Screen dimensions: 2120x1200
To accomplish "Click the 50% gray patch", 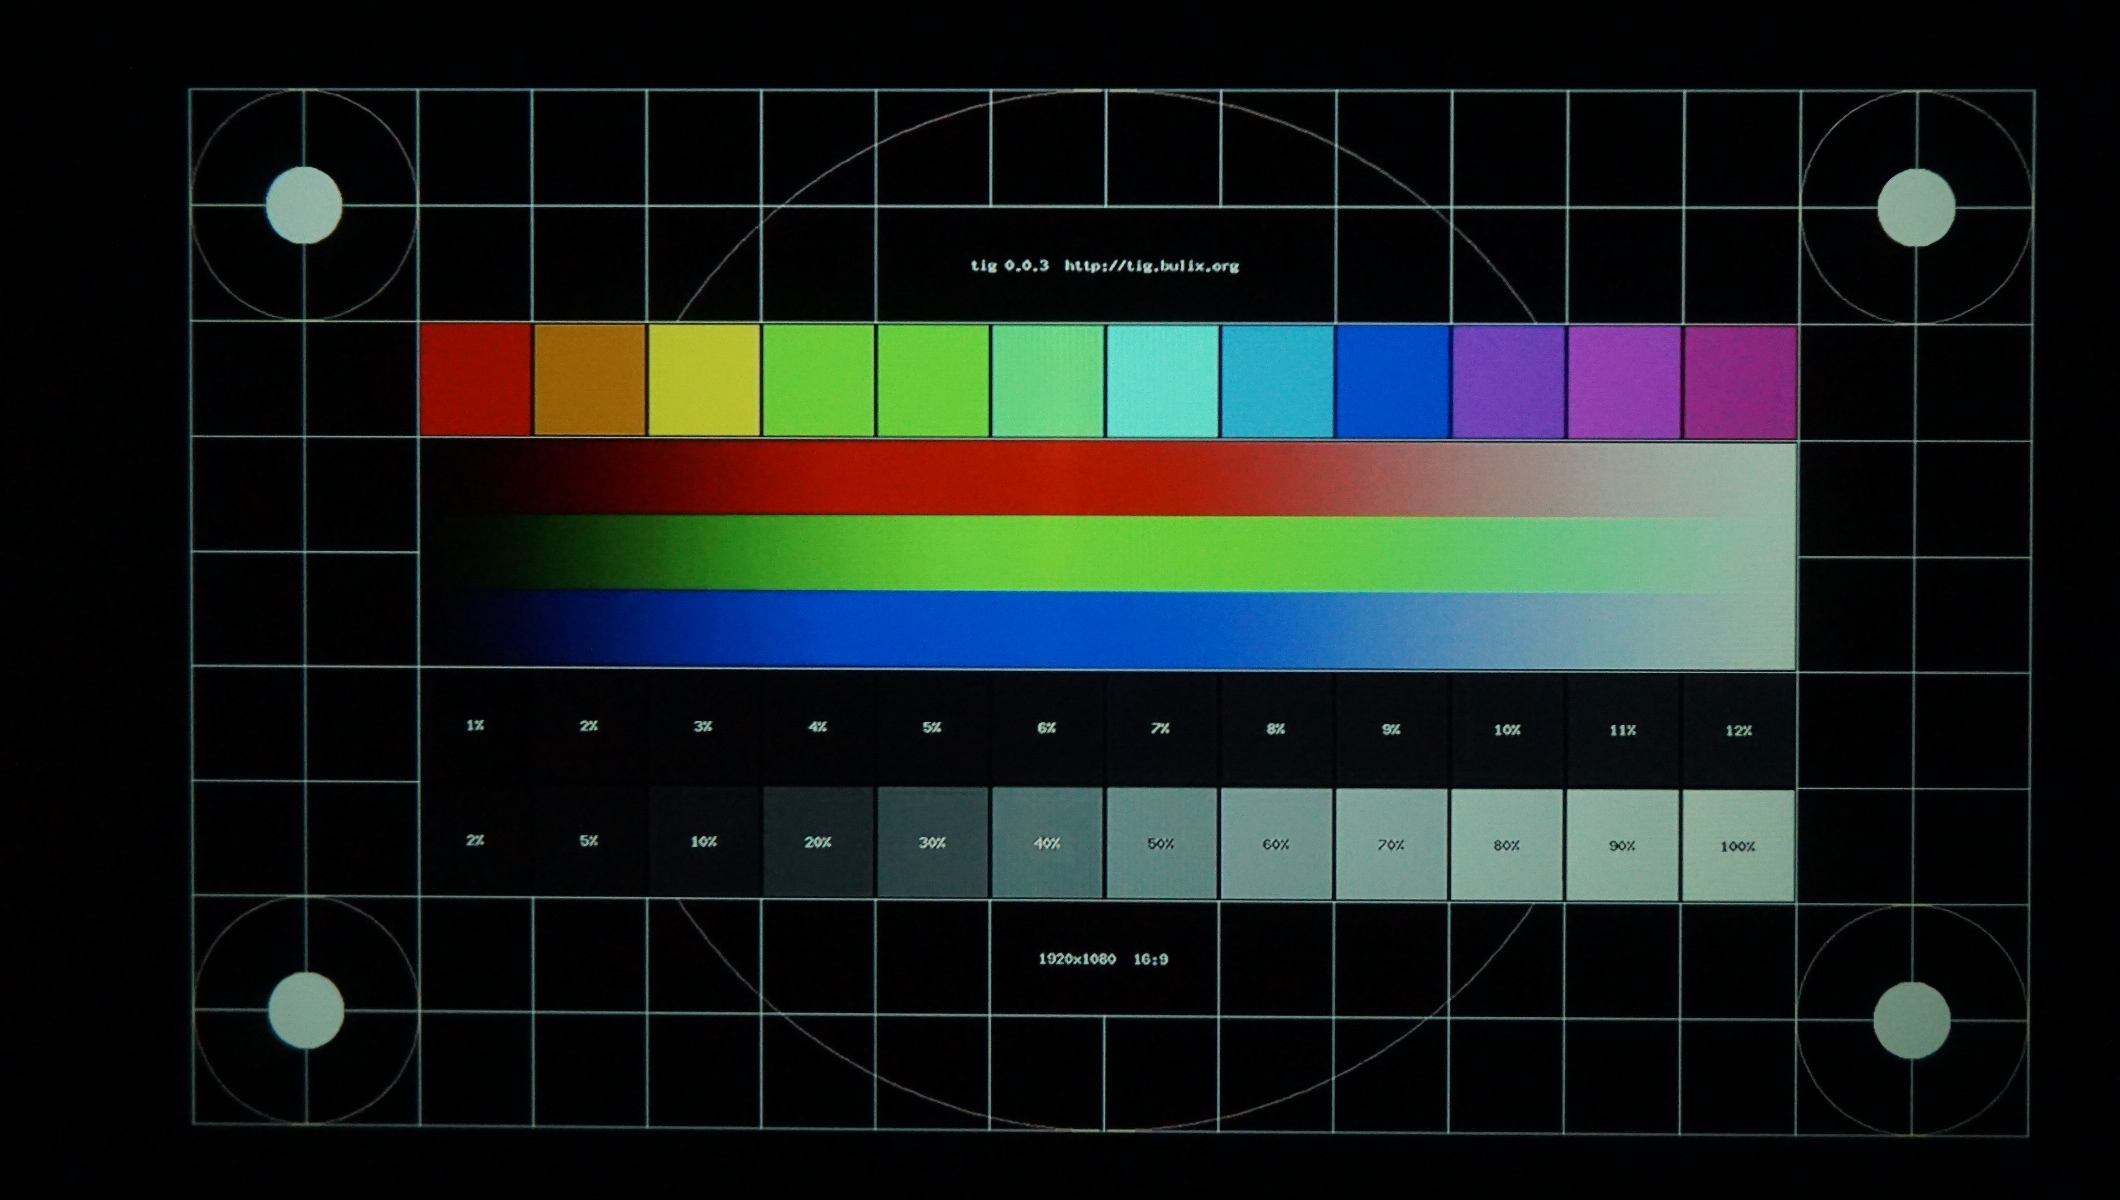I will [x=1162, y=844].
